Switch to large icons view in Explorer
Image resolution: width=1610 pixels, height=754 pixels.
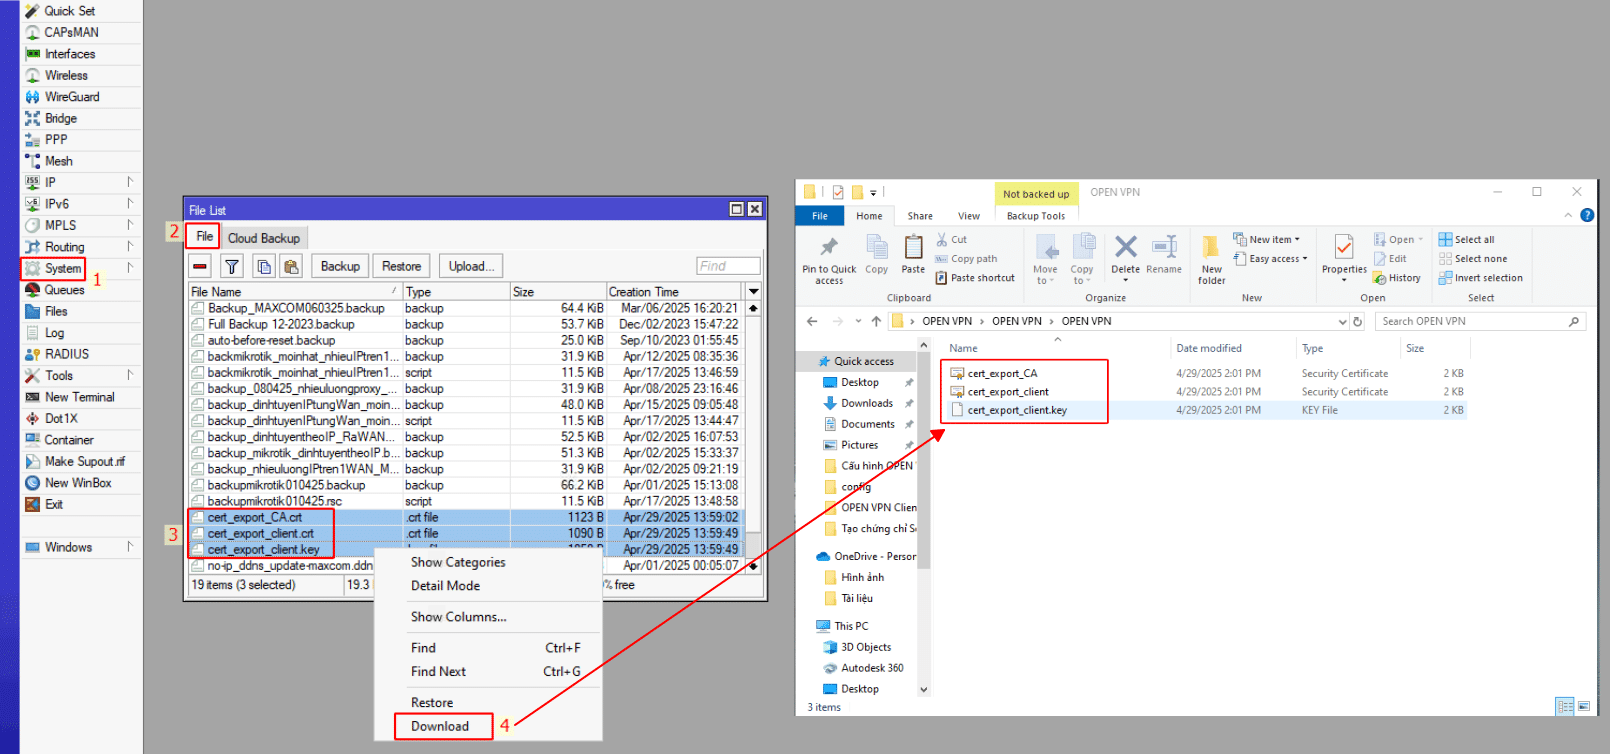(1584, 706)
